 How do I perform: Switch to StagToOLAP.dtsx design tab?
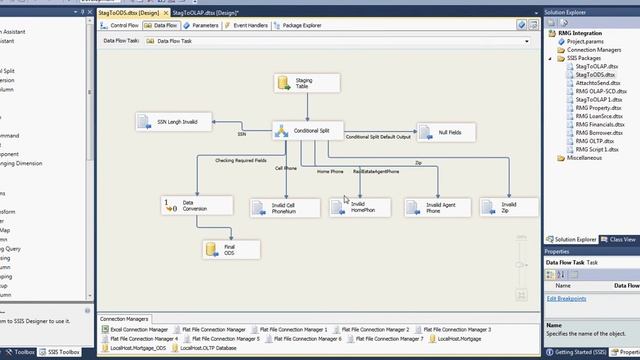pos(205,13)
